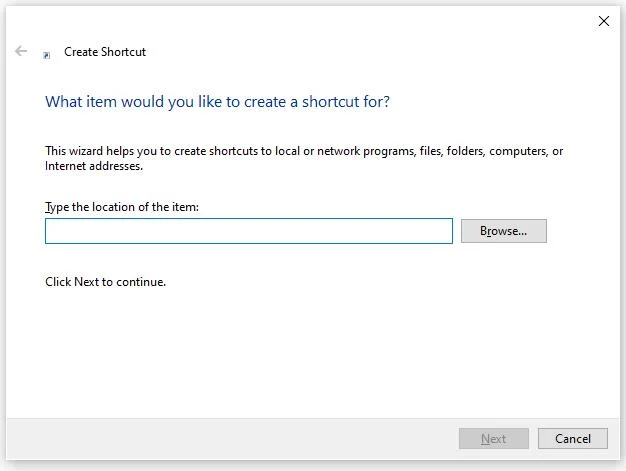Click the 'Internet addresses.' text line
Screen dimensions: 626x471
[94, 166]
